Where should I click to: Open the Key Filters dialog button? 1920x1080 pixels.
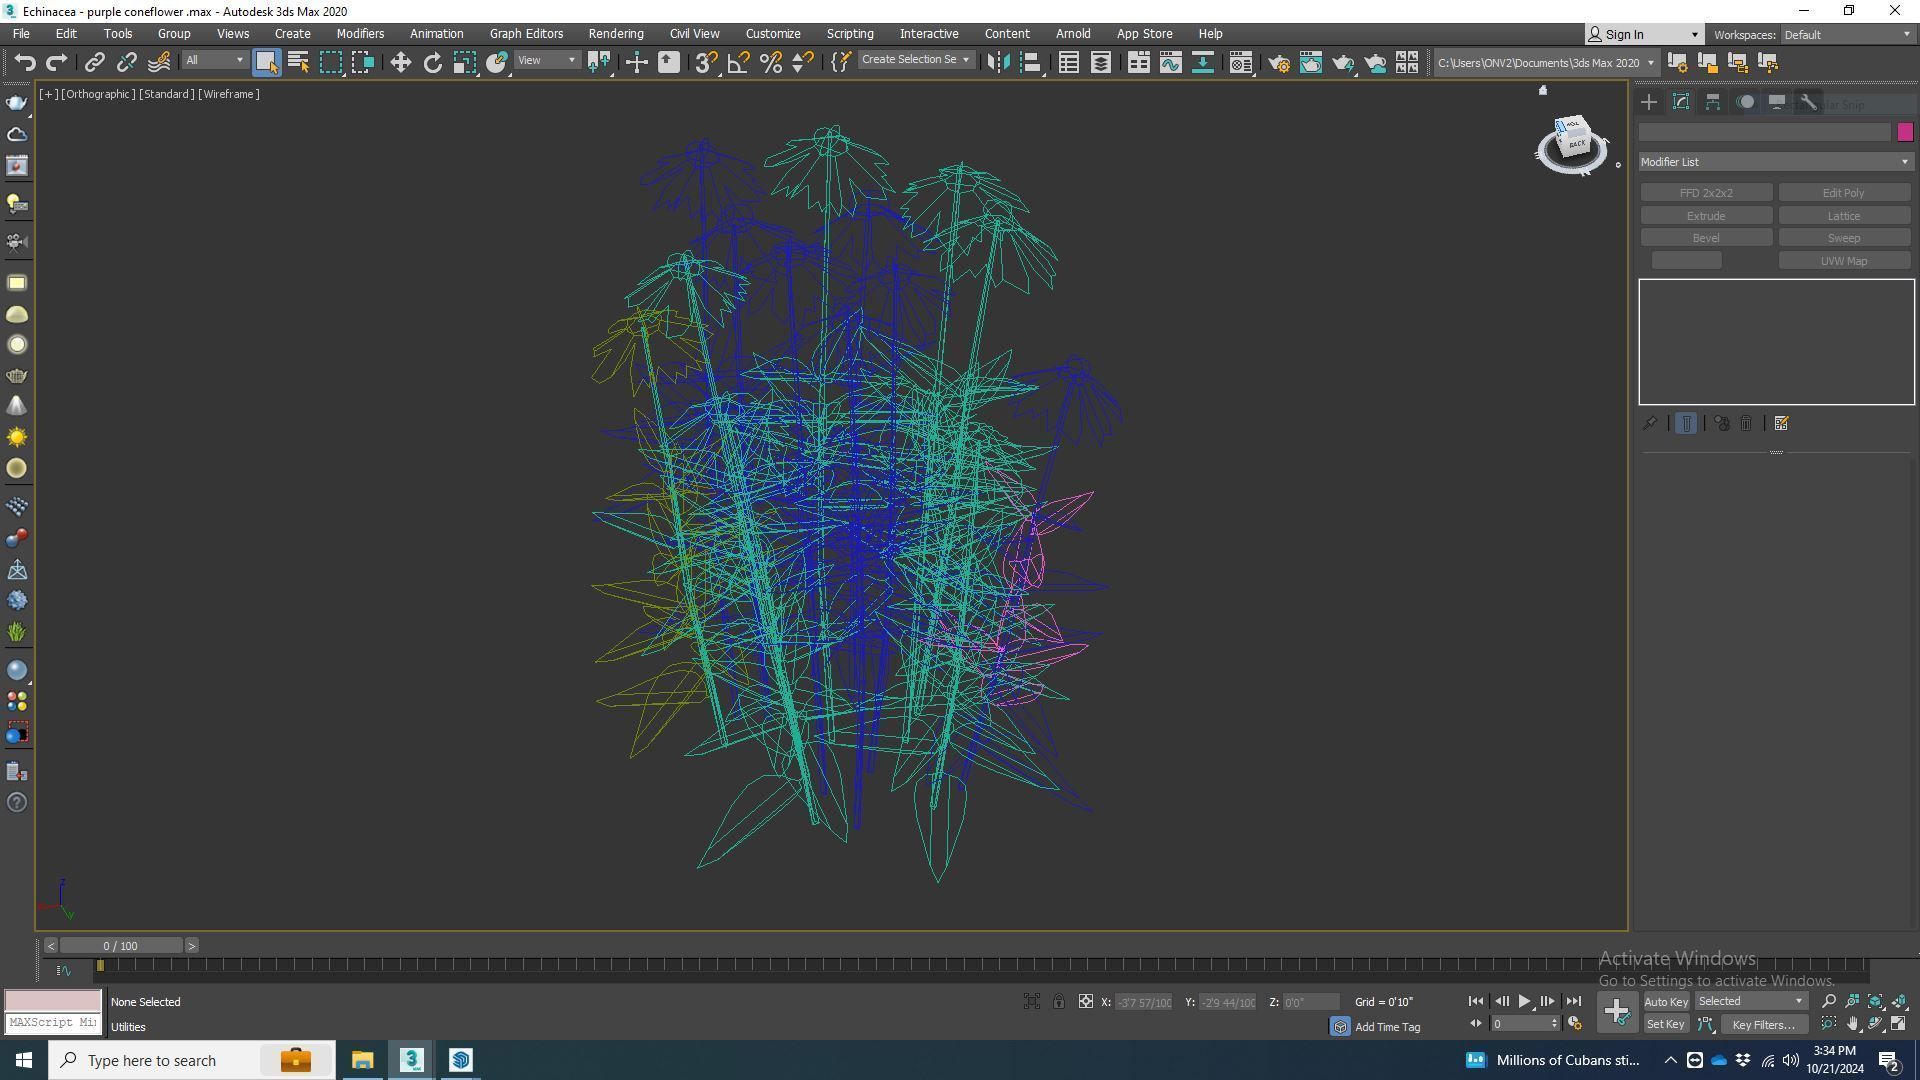(1763, 1025)
